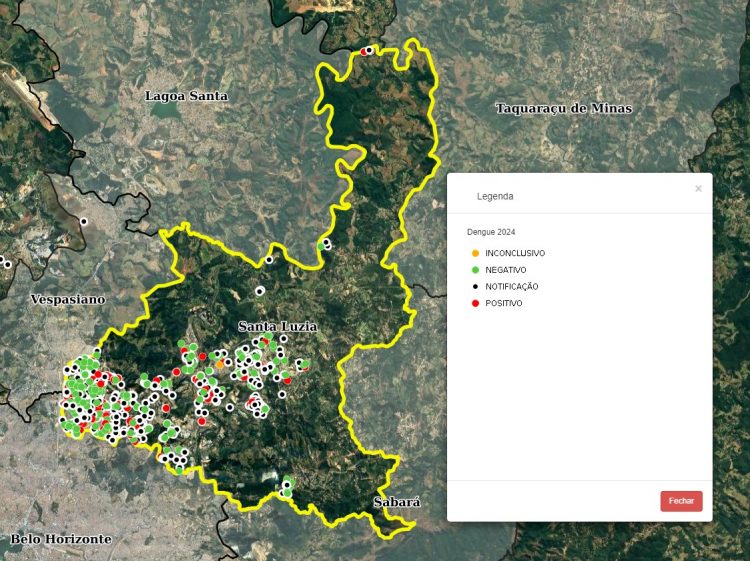
Task: Dismiss the Legenda dialog using the X
Action: click(x=698, y=188)
